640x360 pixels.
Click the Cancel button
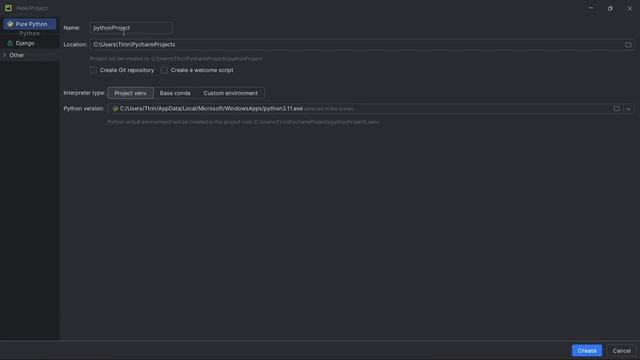[621, 351]
